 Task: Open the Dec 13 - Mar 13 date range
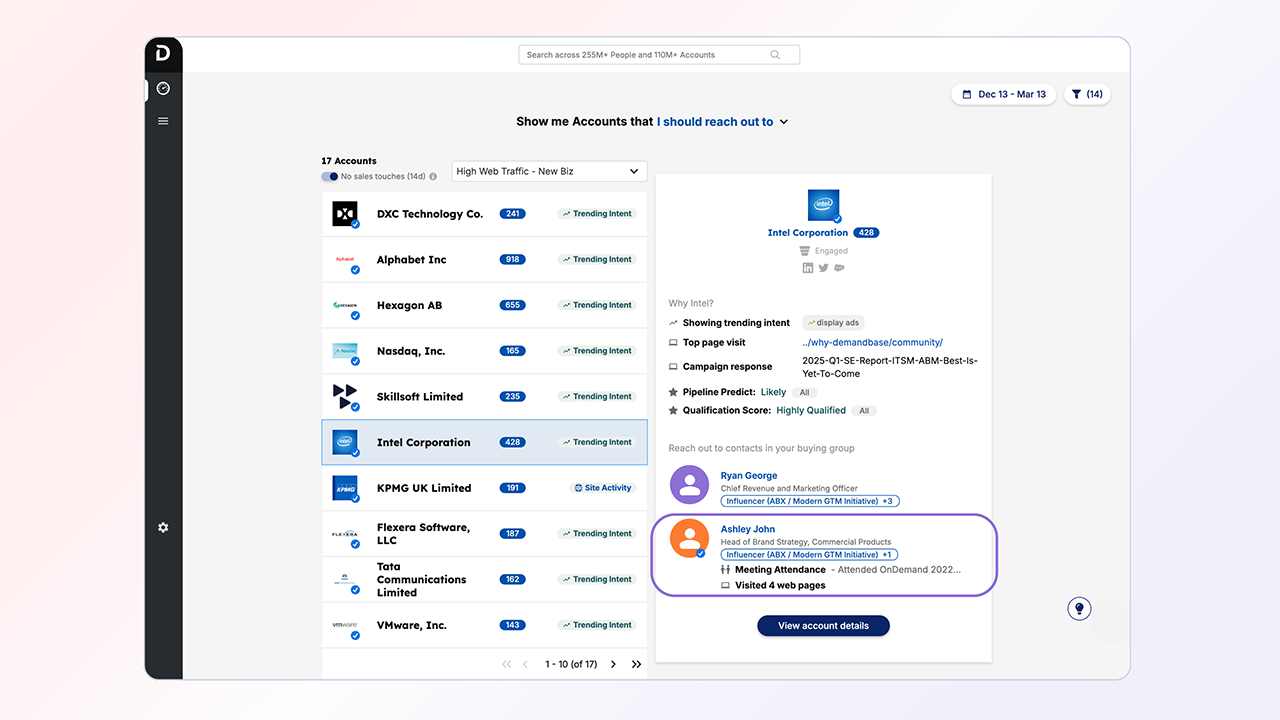point(1003,94)
